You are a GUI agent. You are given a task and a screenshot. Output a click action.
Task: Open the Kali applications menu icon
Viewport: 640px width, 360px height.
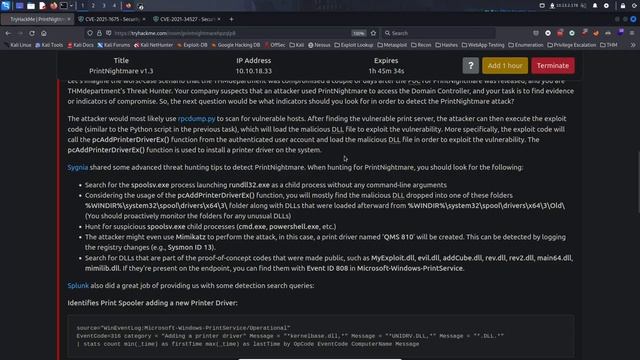coord(5,5)
